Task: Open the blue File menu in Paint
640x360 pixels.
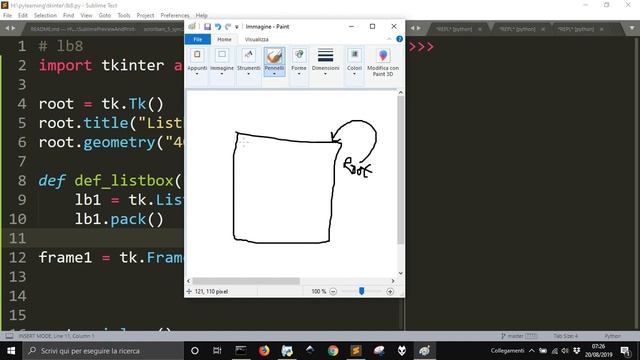Action: tap(198, 39)
